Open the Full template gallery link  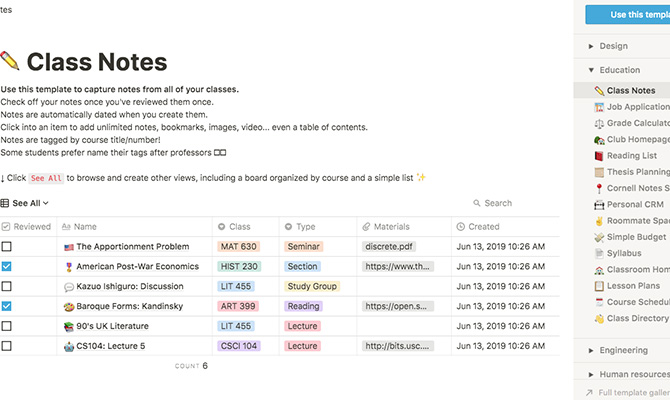click(630, 392)
